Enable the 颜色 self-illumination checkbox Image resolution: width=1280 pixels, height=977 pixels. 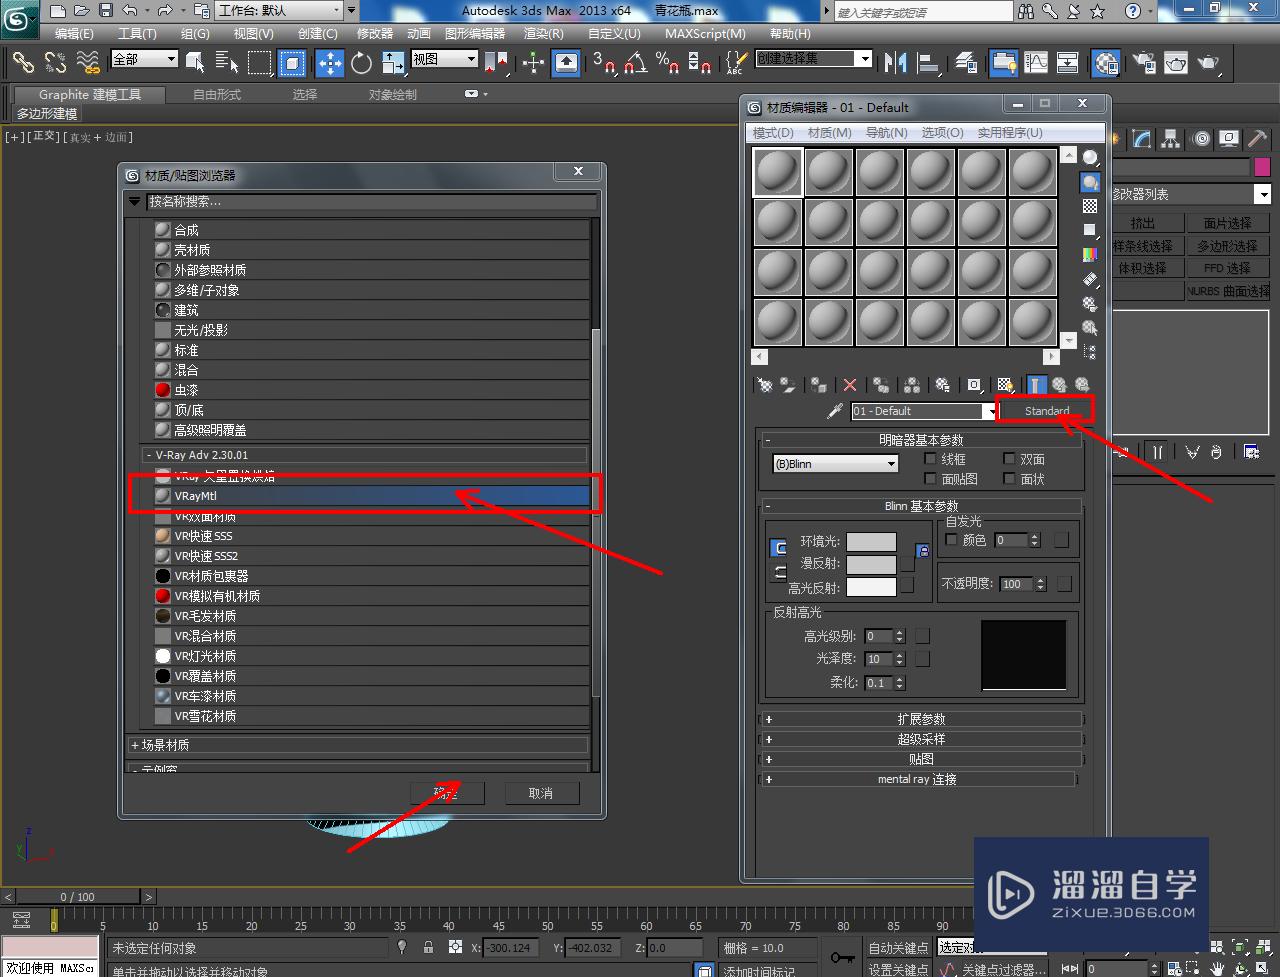[951, 540]
